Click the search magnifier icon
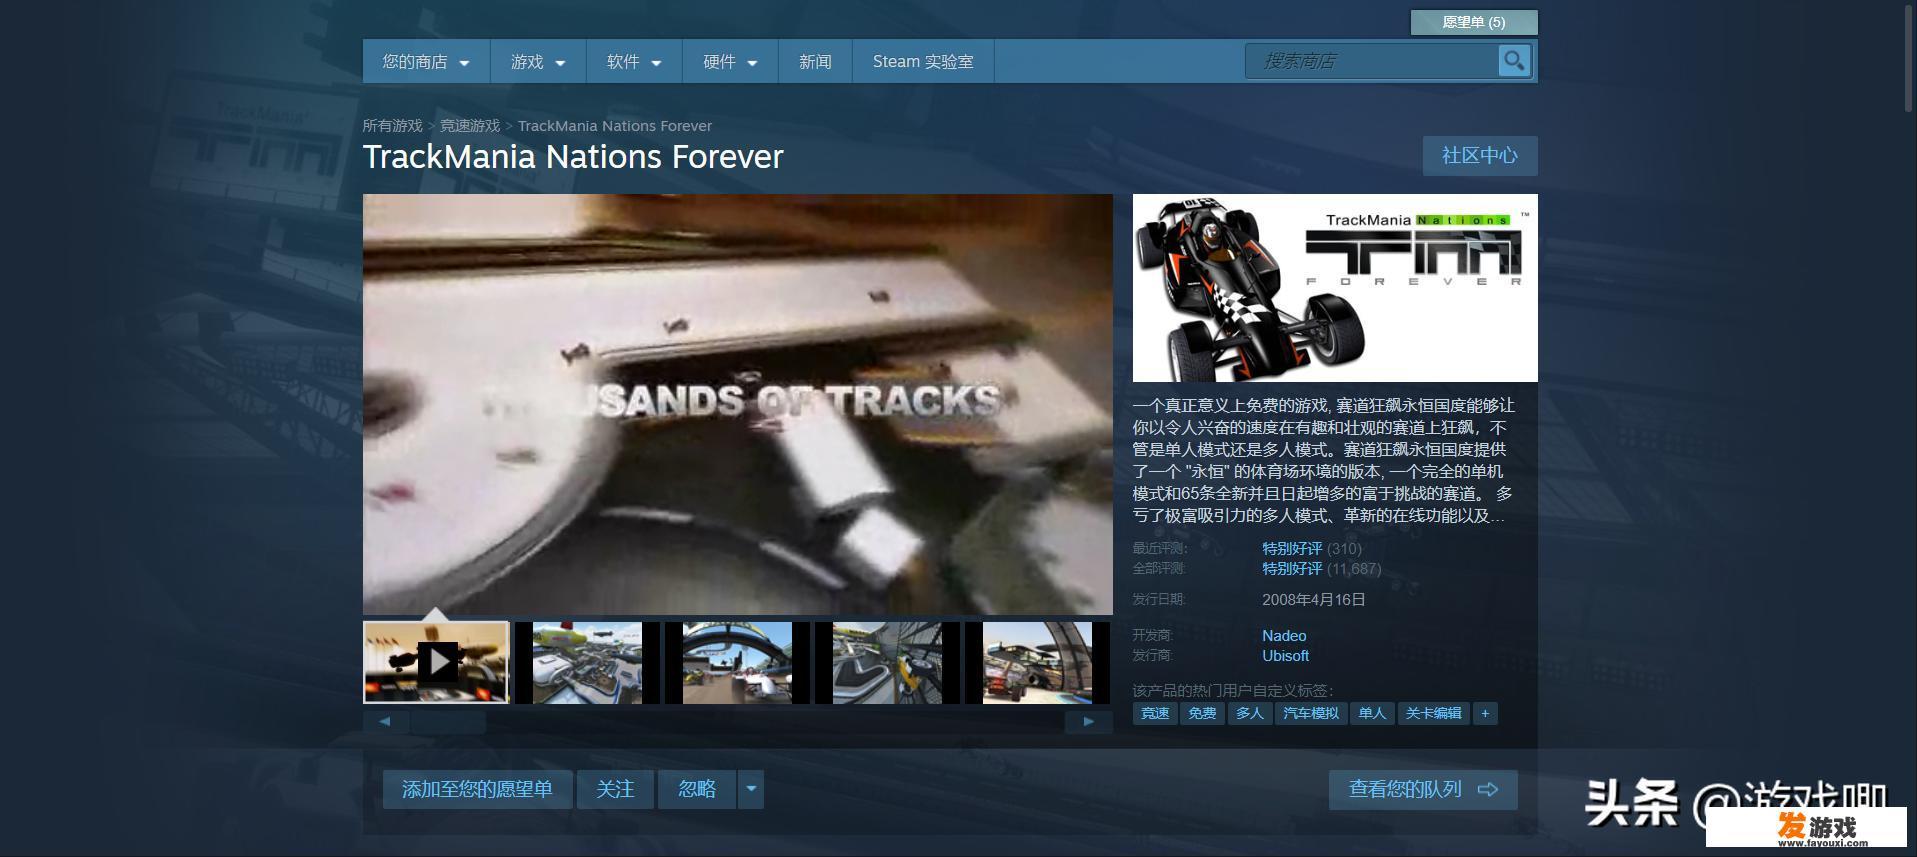This screenshot has width=1917, height=857. click(1514, 61)
